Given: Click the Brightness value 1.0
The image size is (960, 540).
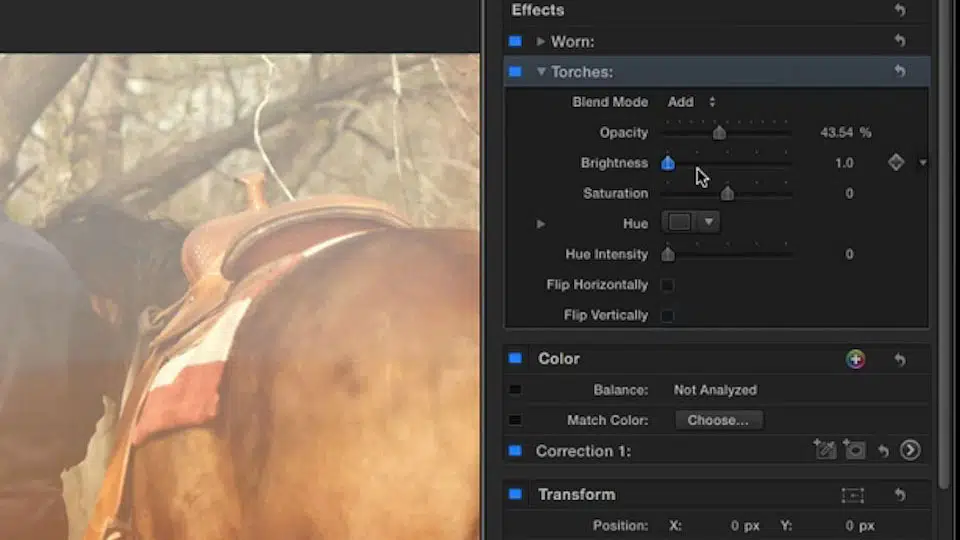Looking at the screenshot, I should pos(844,163).
